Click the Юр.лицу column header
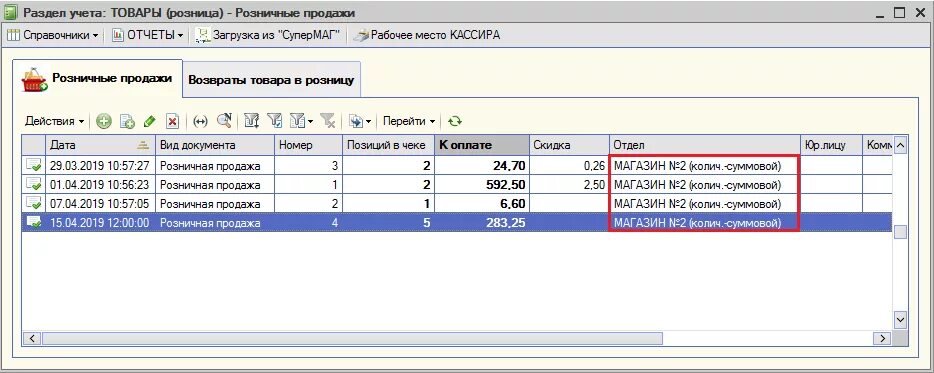 (x=831, y=145)
